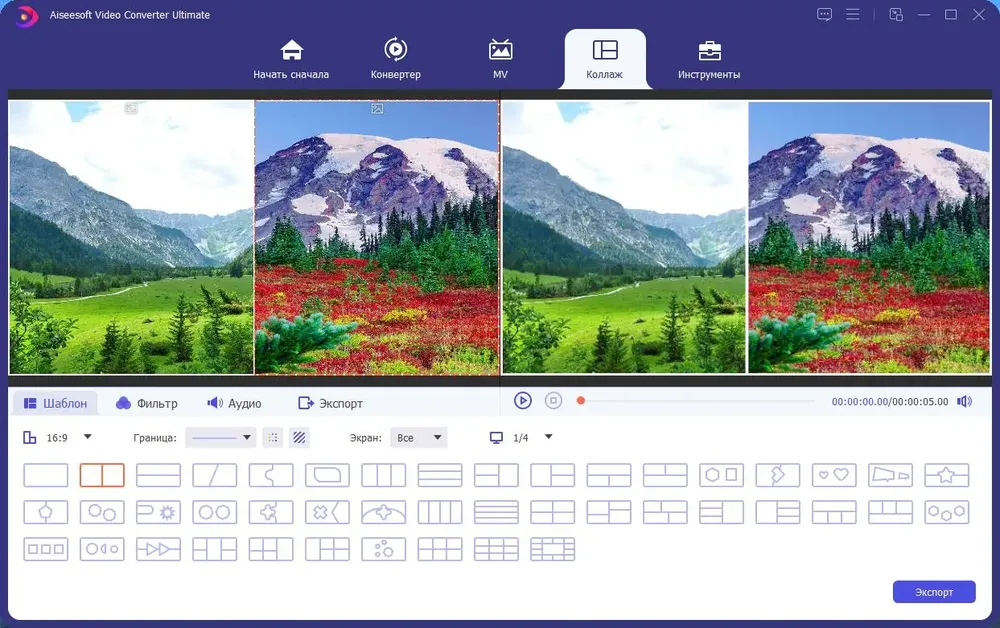Open the hamburger menu in title bar
Screen dimensions: 1000x628
pos(853,14)
